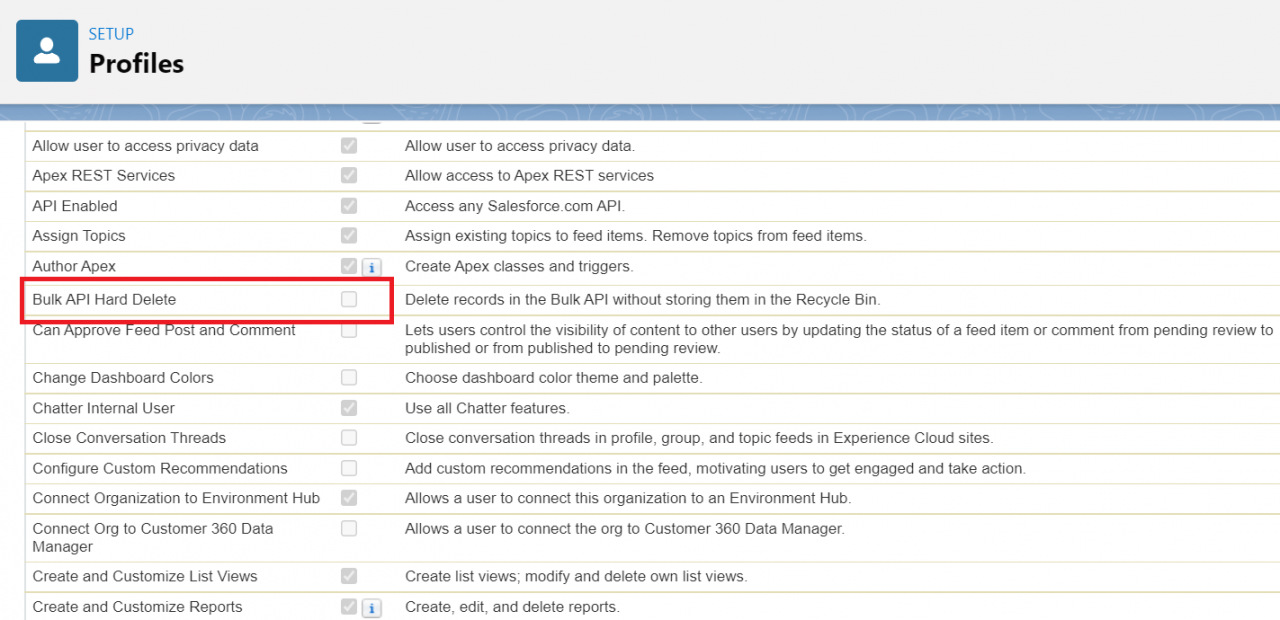Select 'Configure Custom Recommendations' label
Viewport: 1280px width, 620px height.
[160, 468]
